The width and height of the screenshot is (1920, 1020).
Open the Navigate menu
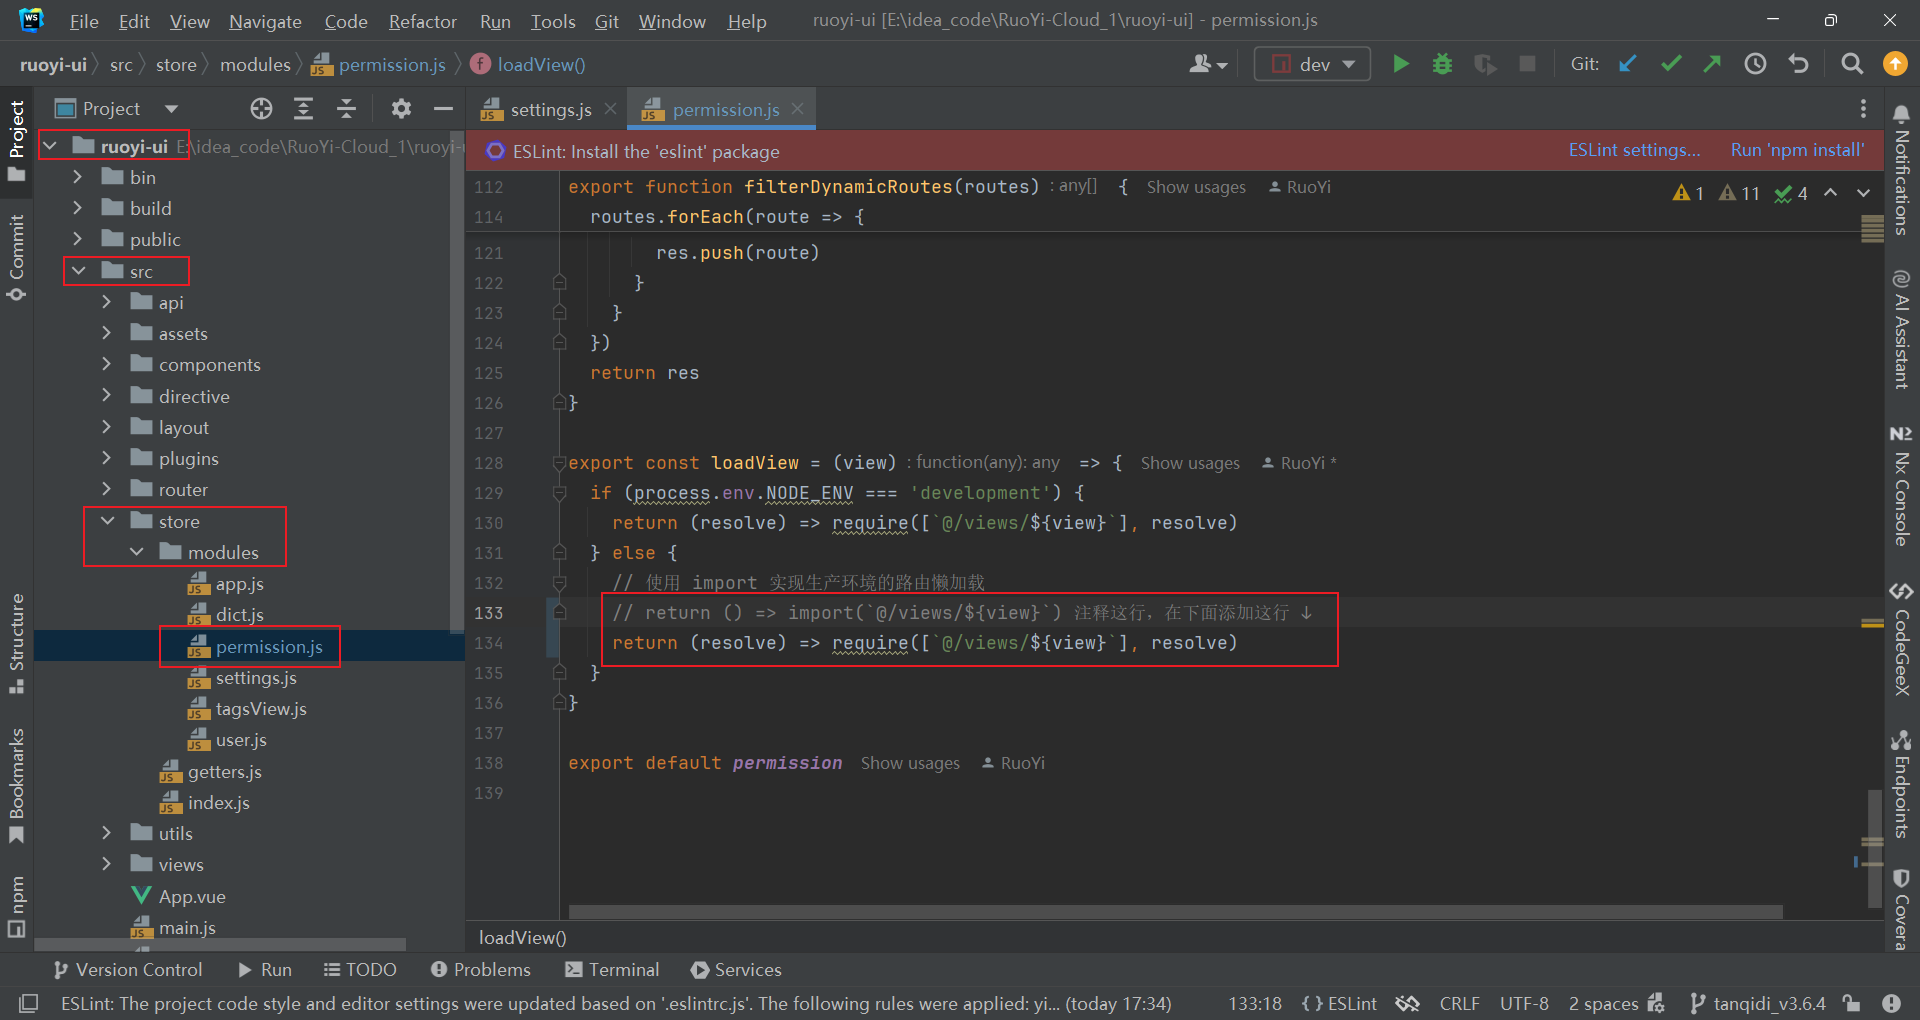click(x=265, y=21)
